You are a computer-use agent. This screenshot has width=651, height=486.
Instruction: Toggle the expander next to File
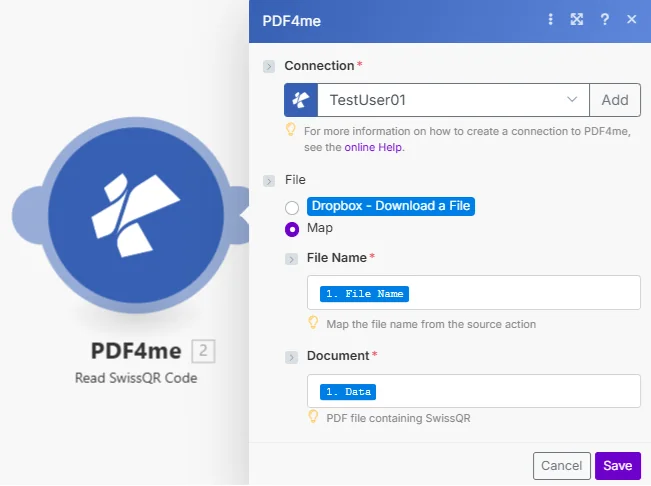(269, 181)
